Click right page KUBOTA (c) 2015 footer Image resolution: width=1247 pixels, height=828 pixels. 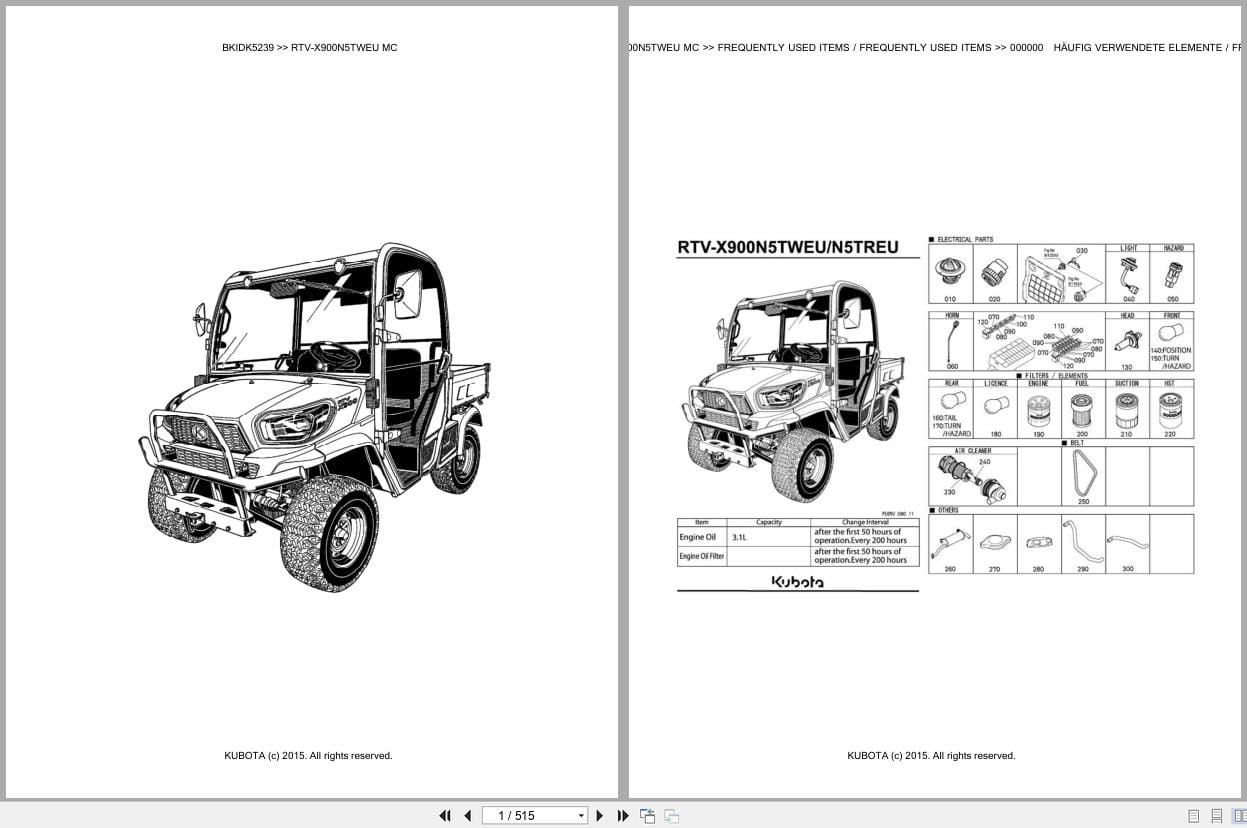(x=931, y=756)
